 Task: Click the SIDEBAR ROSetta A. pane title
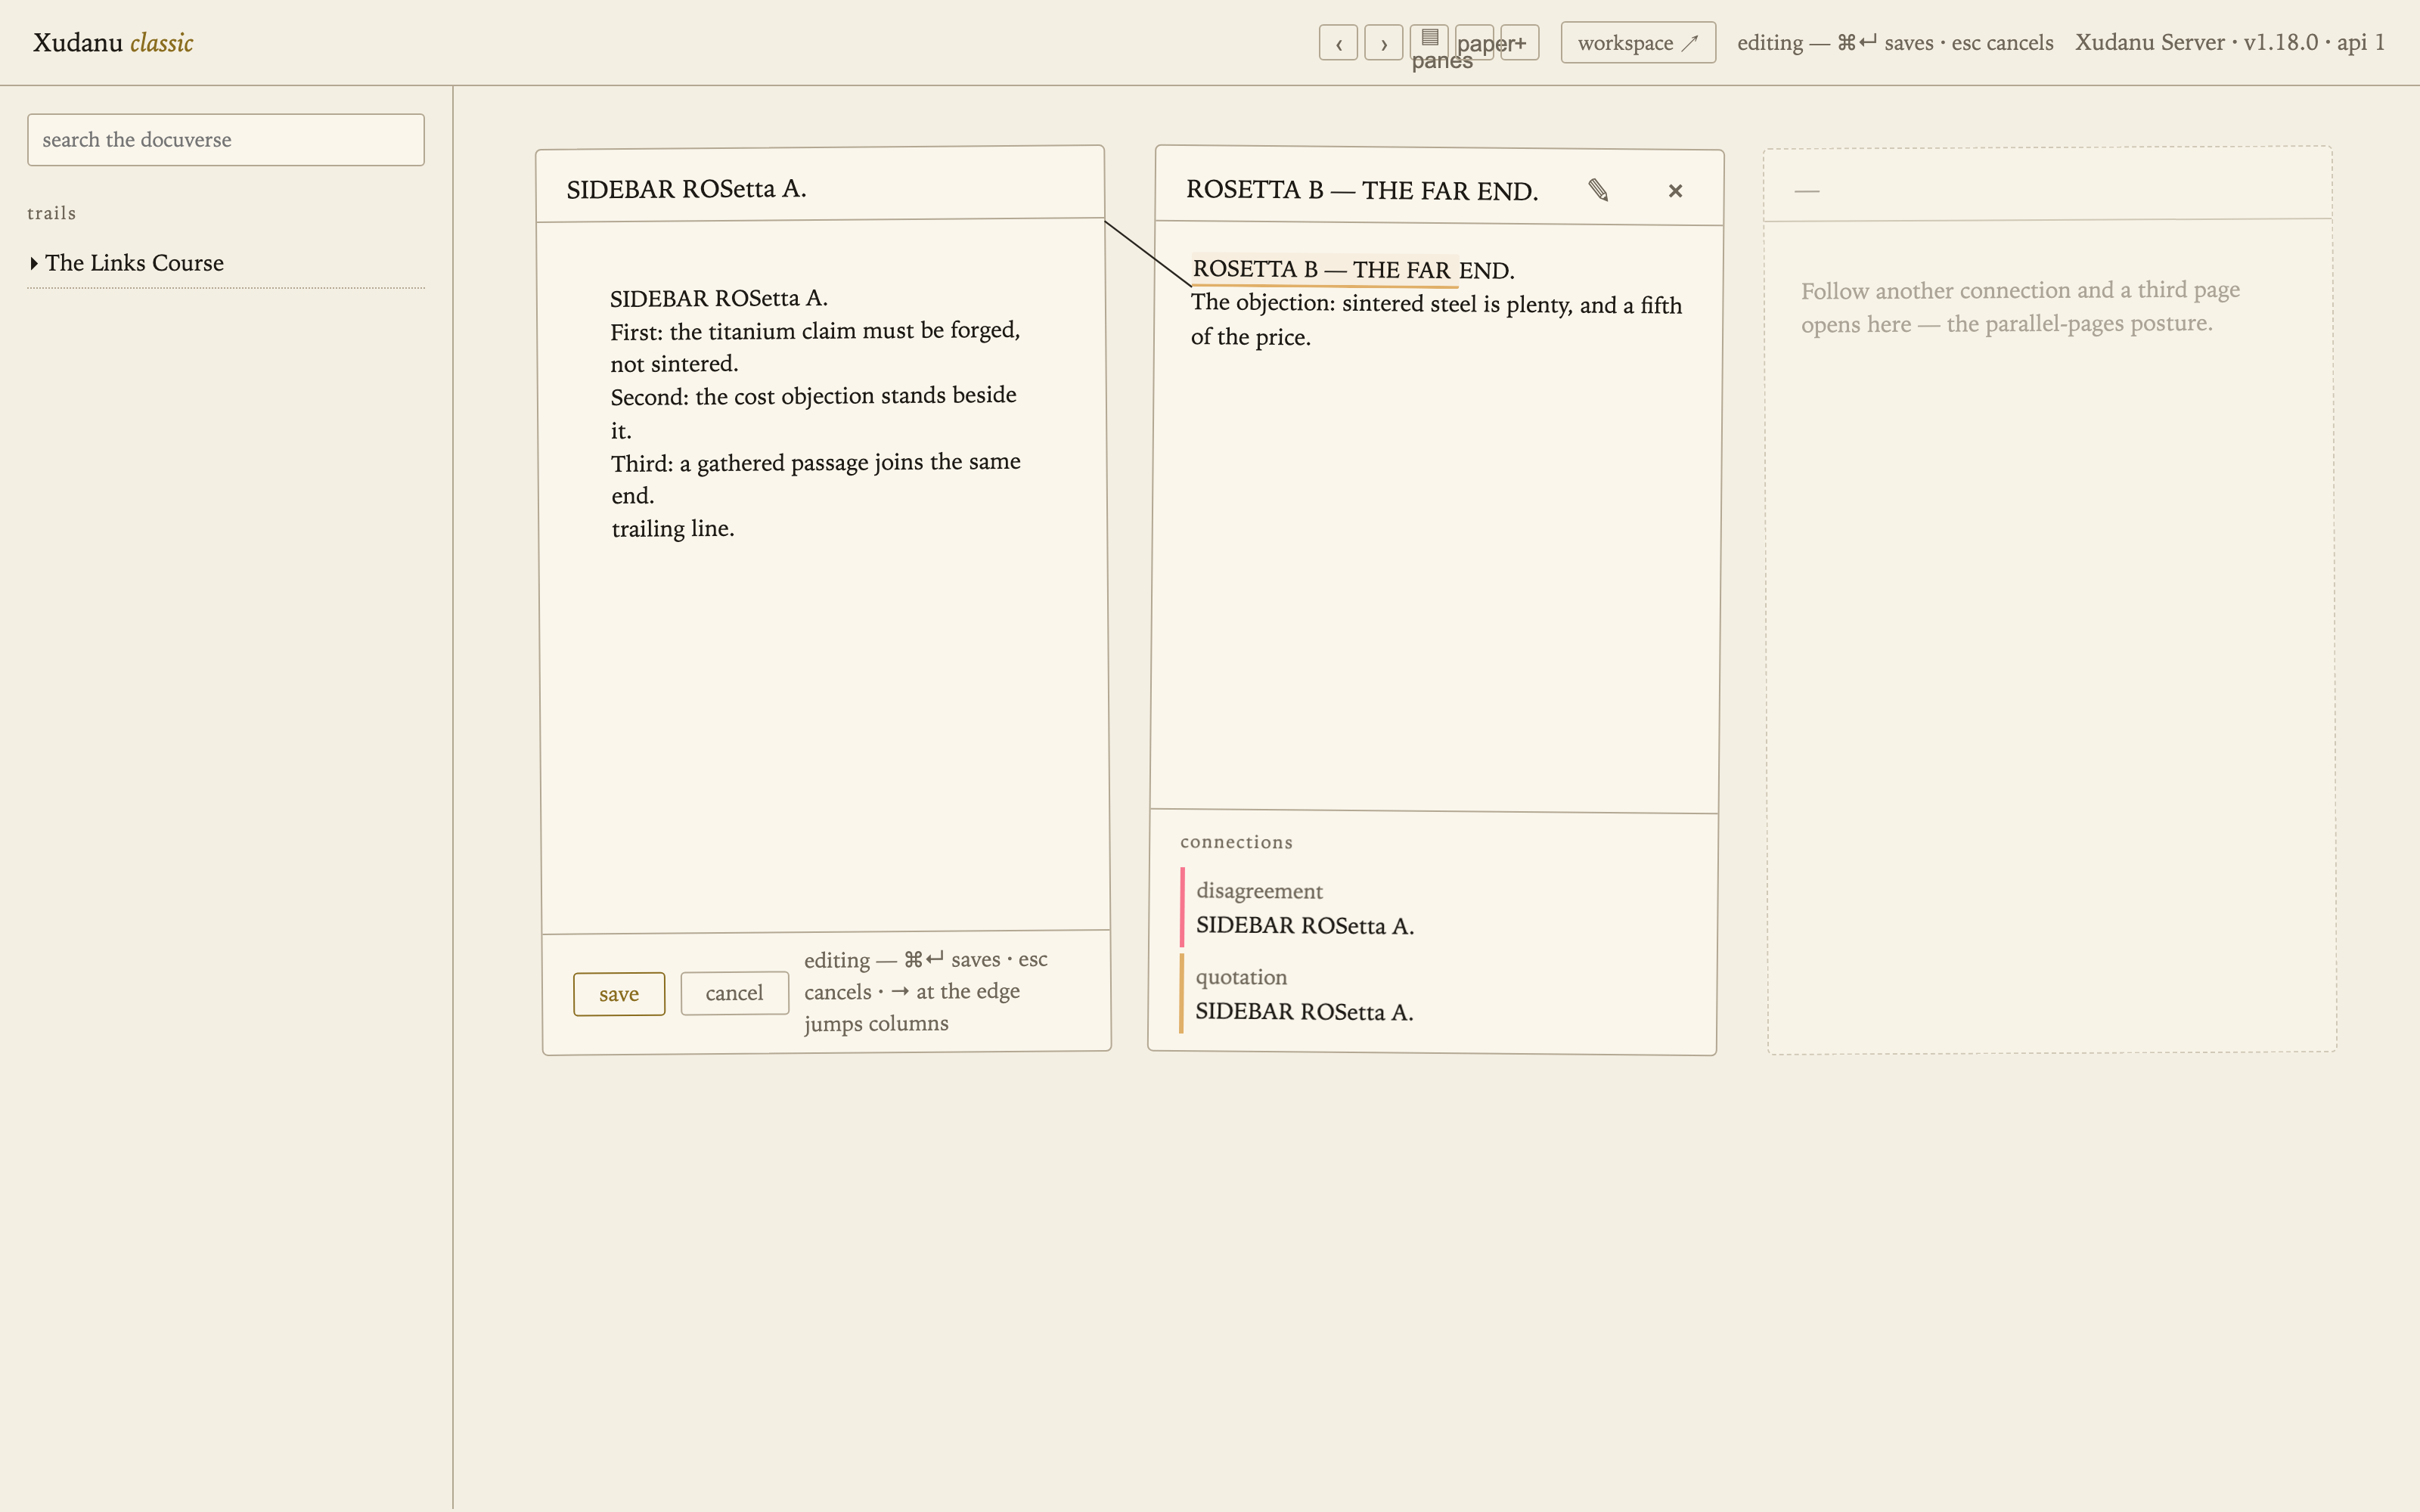(686, 189)
